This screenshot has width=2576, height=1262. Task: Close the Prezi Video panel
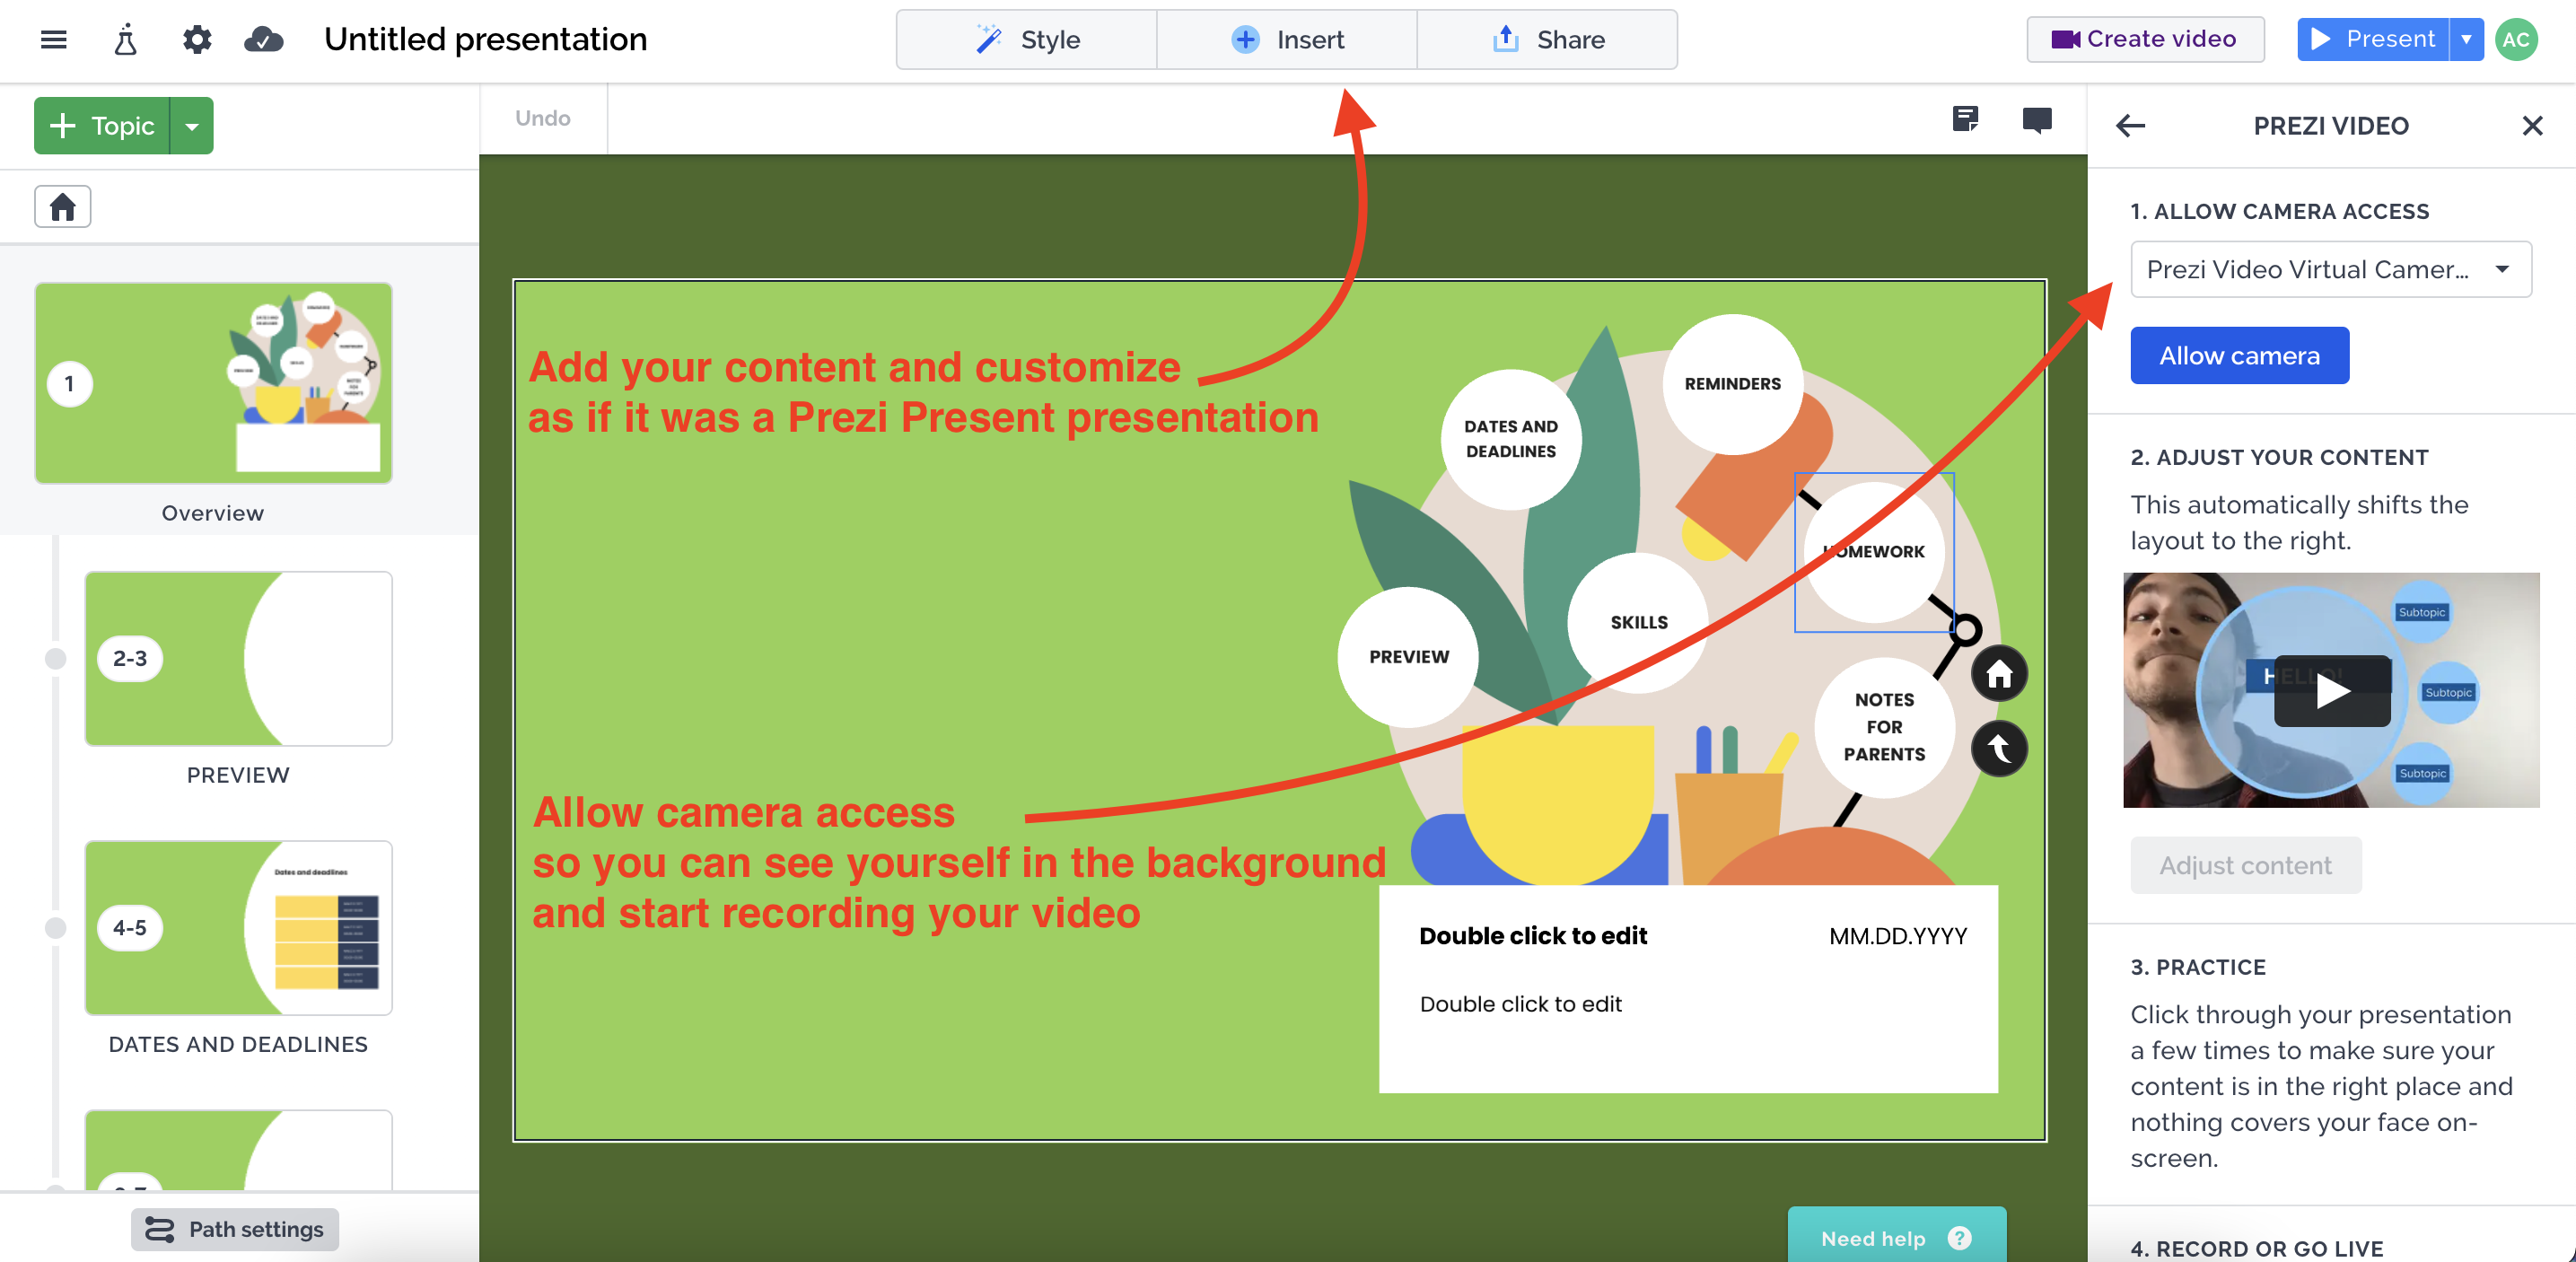pyautogui.click(x=2531, y=126)
